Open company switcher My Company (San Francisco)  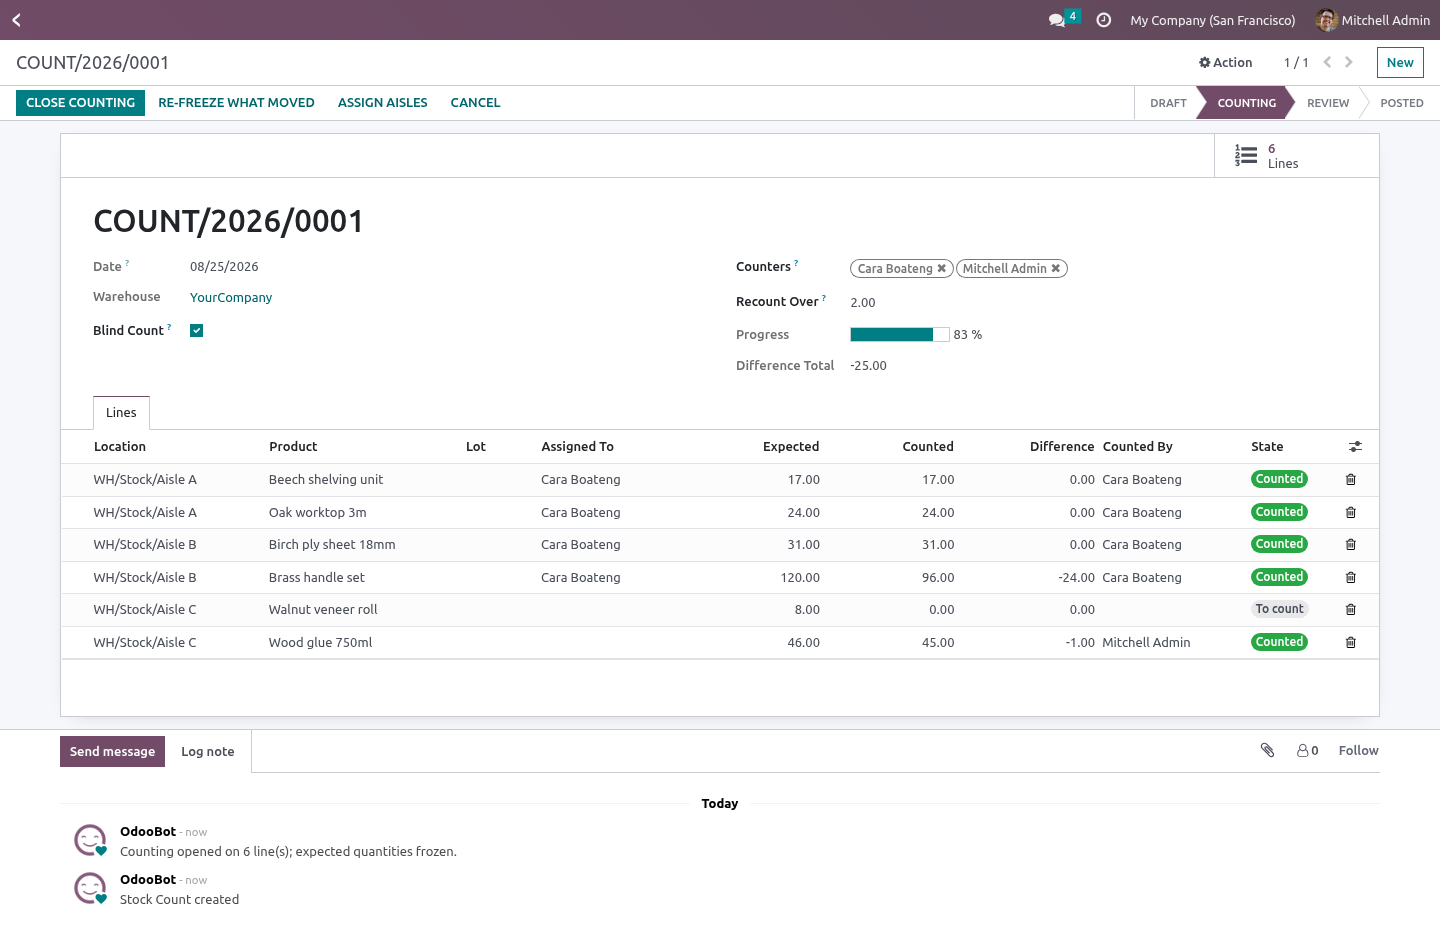coord(1212,20)
